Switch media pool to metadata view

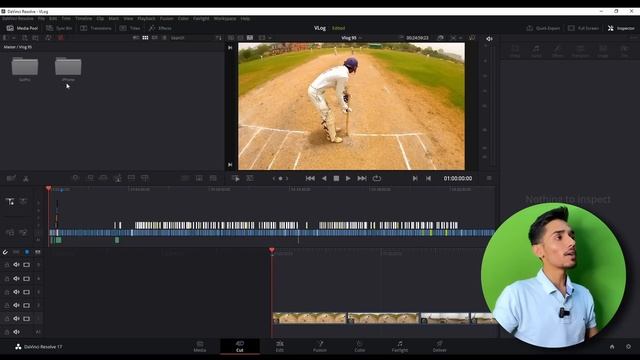tap(136, 38)
